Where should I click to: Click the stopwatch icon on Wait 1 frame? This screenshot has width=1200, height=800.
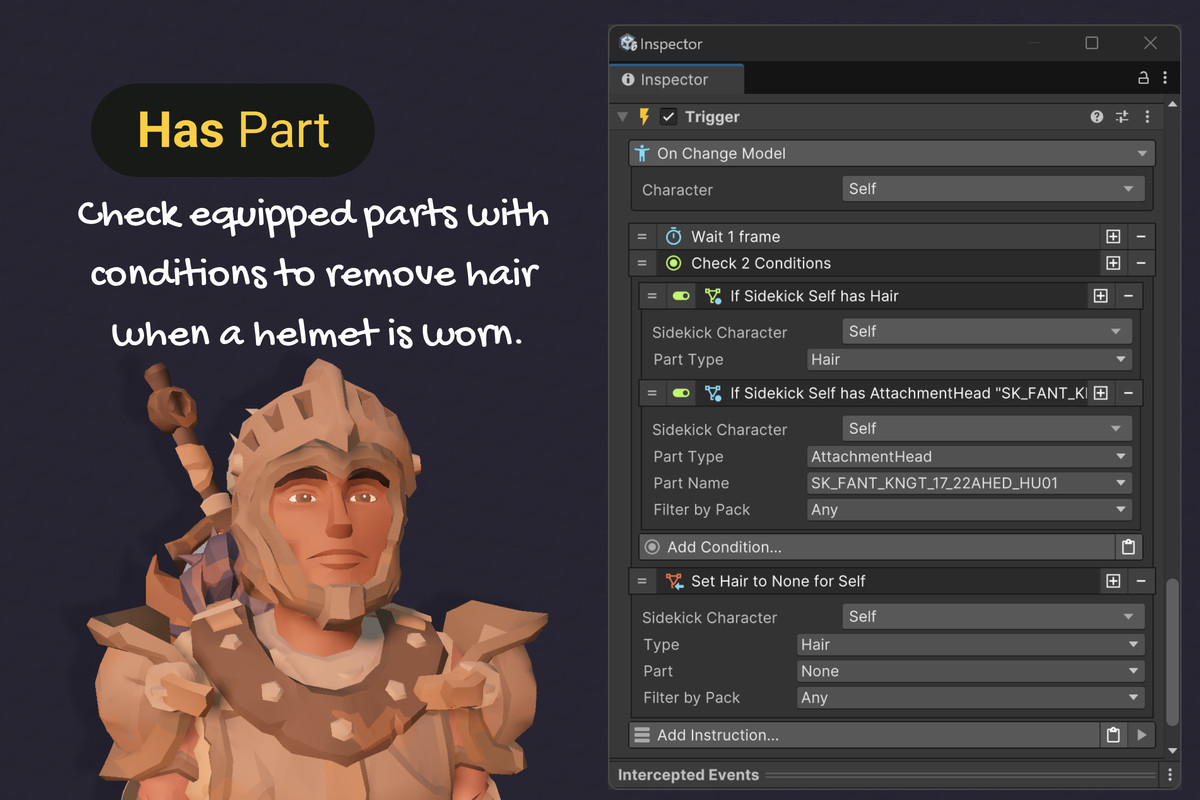[674, 236]
